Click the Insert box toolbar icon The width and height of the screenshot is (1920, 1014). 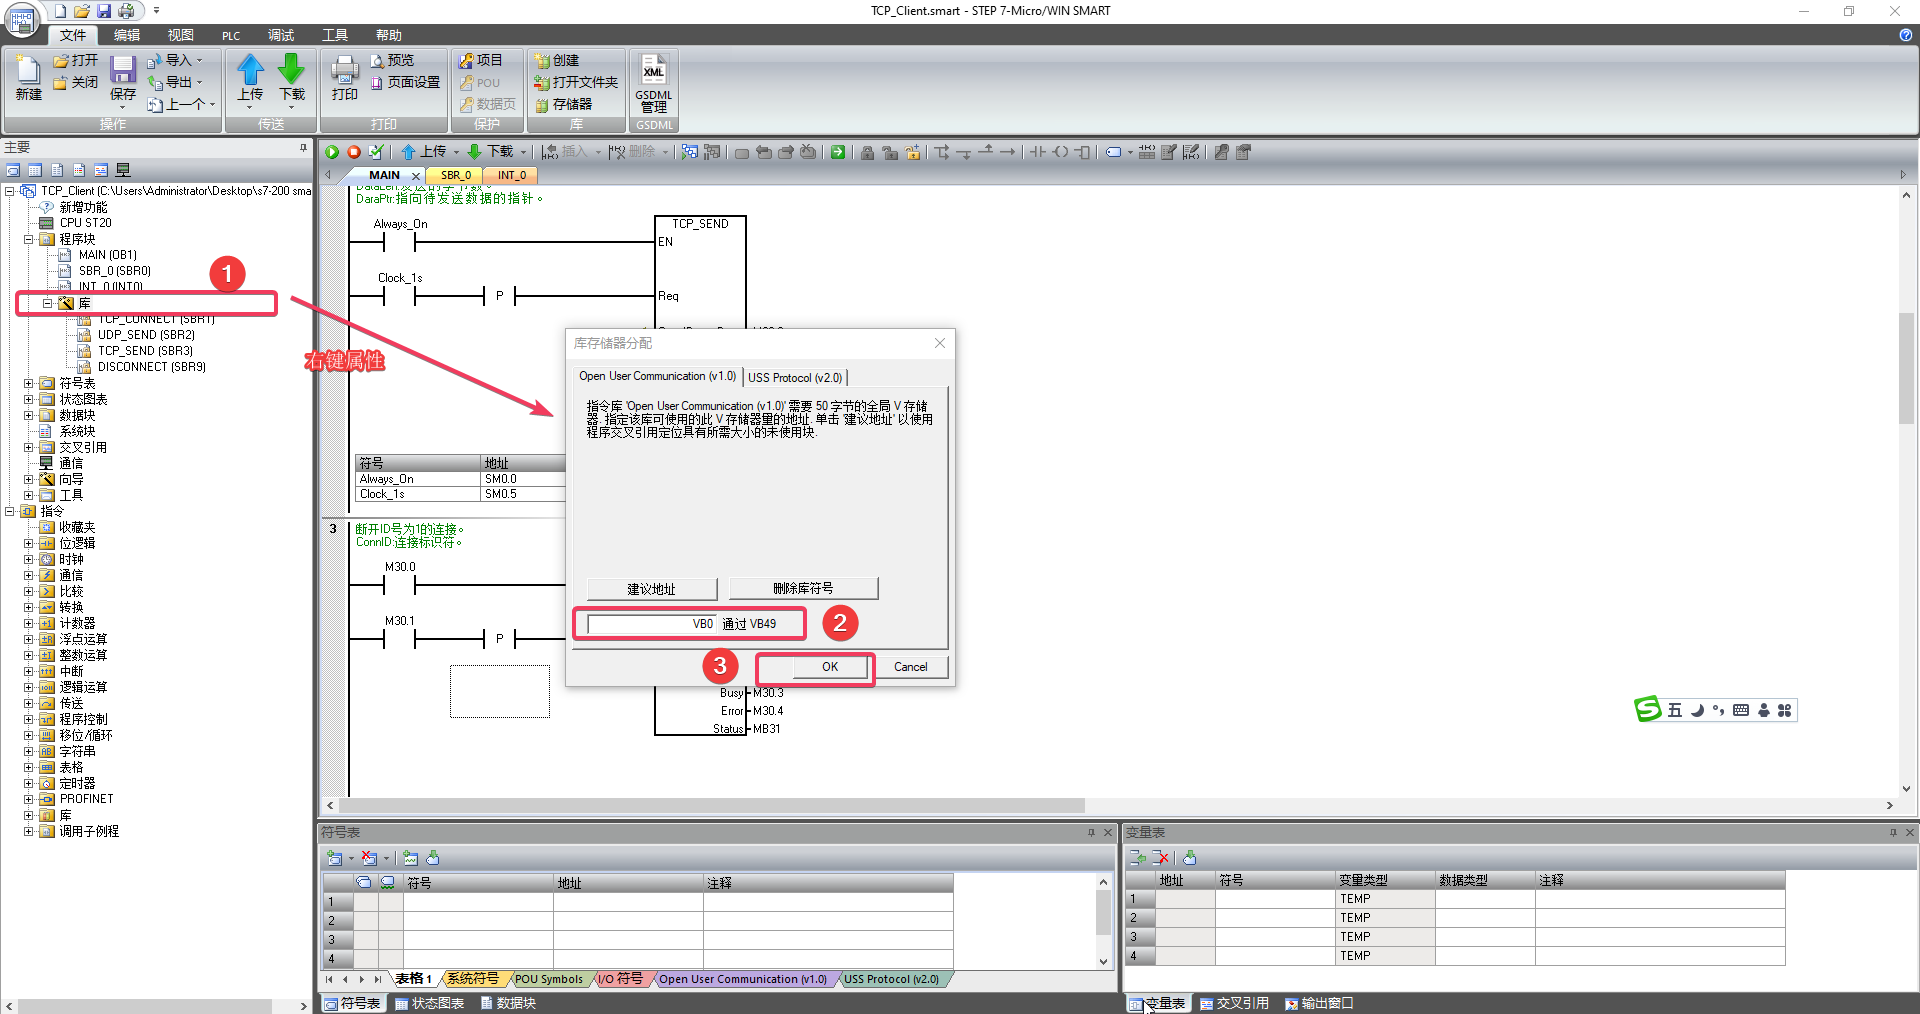pyautogui.click(x=1082, y=152)
